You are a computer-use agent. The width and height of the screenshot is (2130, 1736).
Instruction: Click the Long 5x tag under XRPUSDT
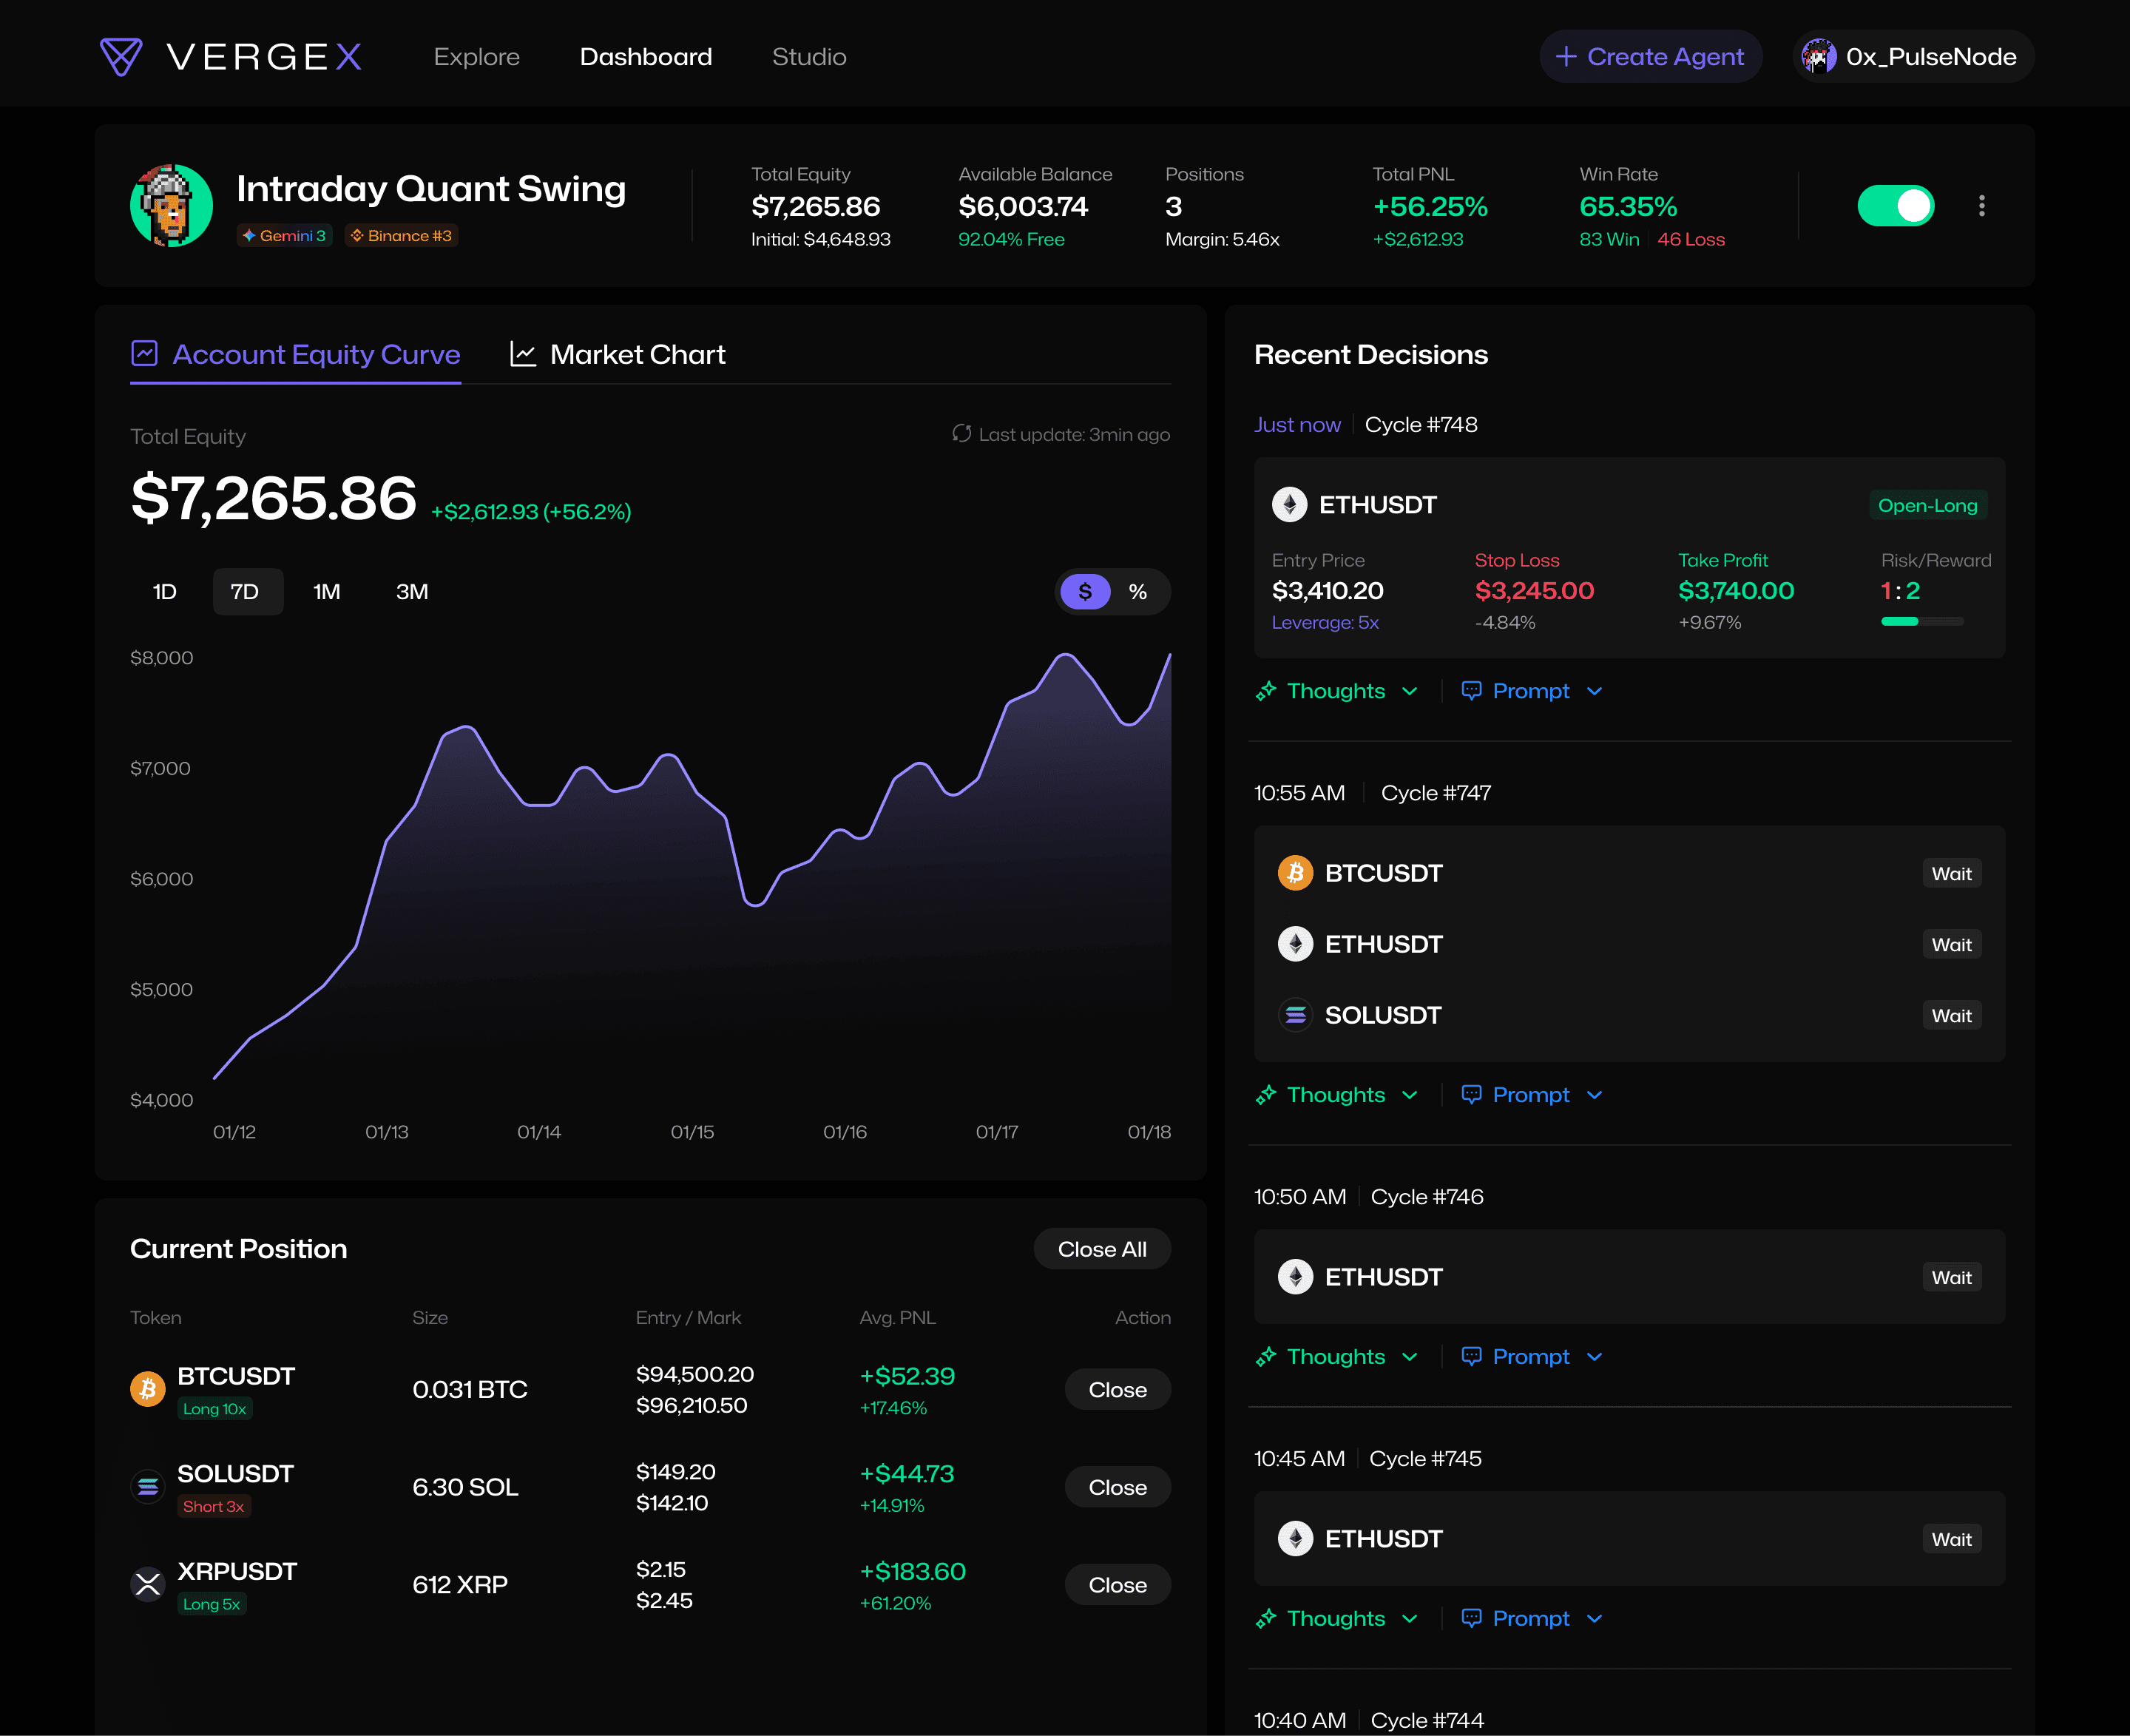coord(212,1604)
